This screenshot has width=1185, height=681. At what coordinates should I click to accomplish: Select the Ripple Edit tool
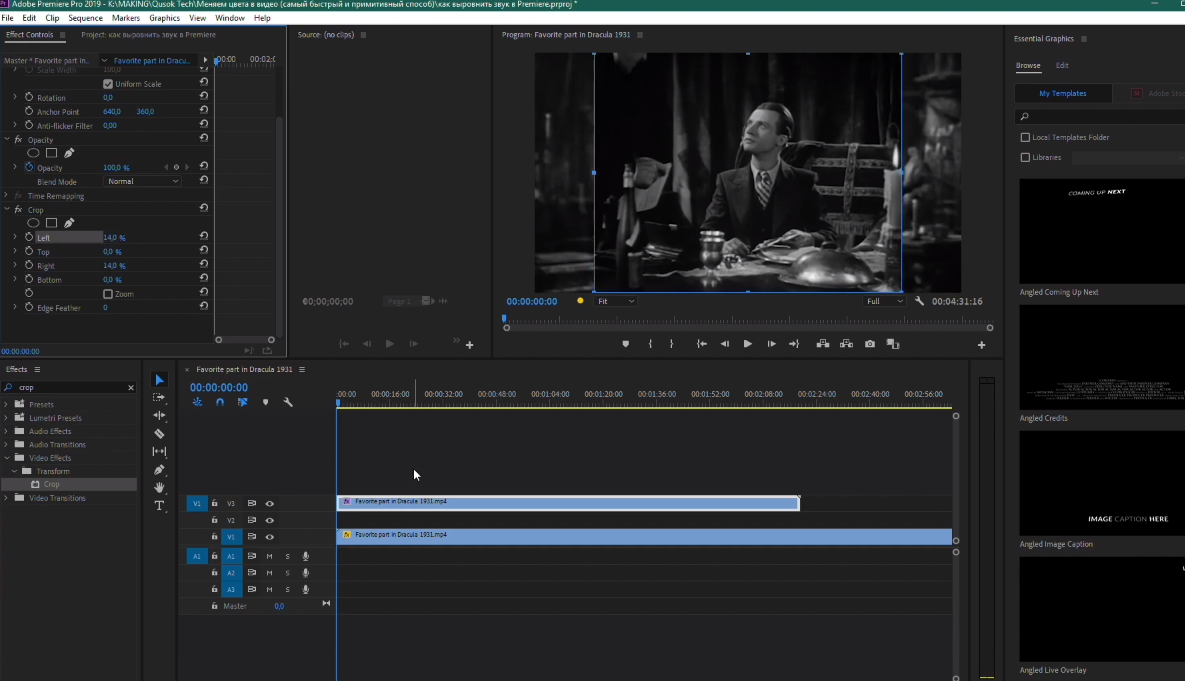point(159,415)
